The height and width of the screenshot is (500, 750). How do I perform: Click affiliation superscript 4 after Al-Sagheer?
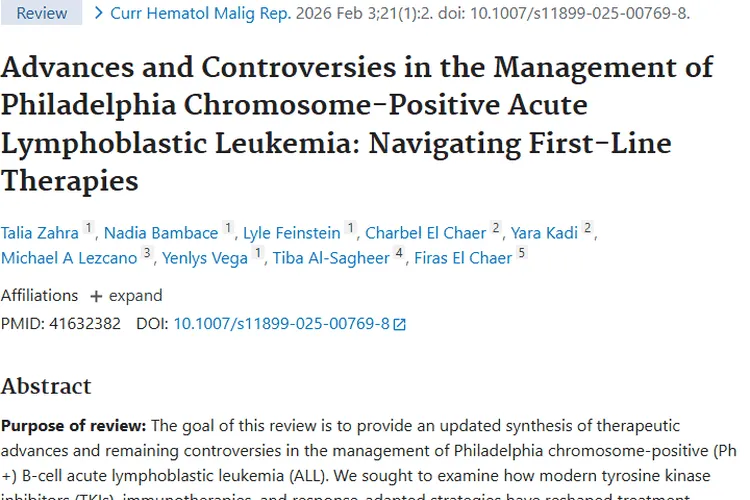(399, 255)
